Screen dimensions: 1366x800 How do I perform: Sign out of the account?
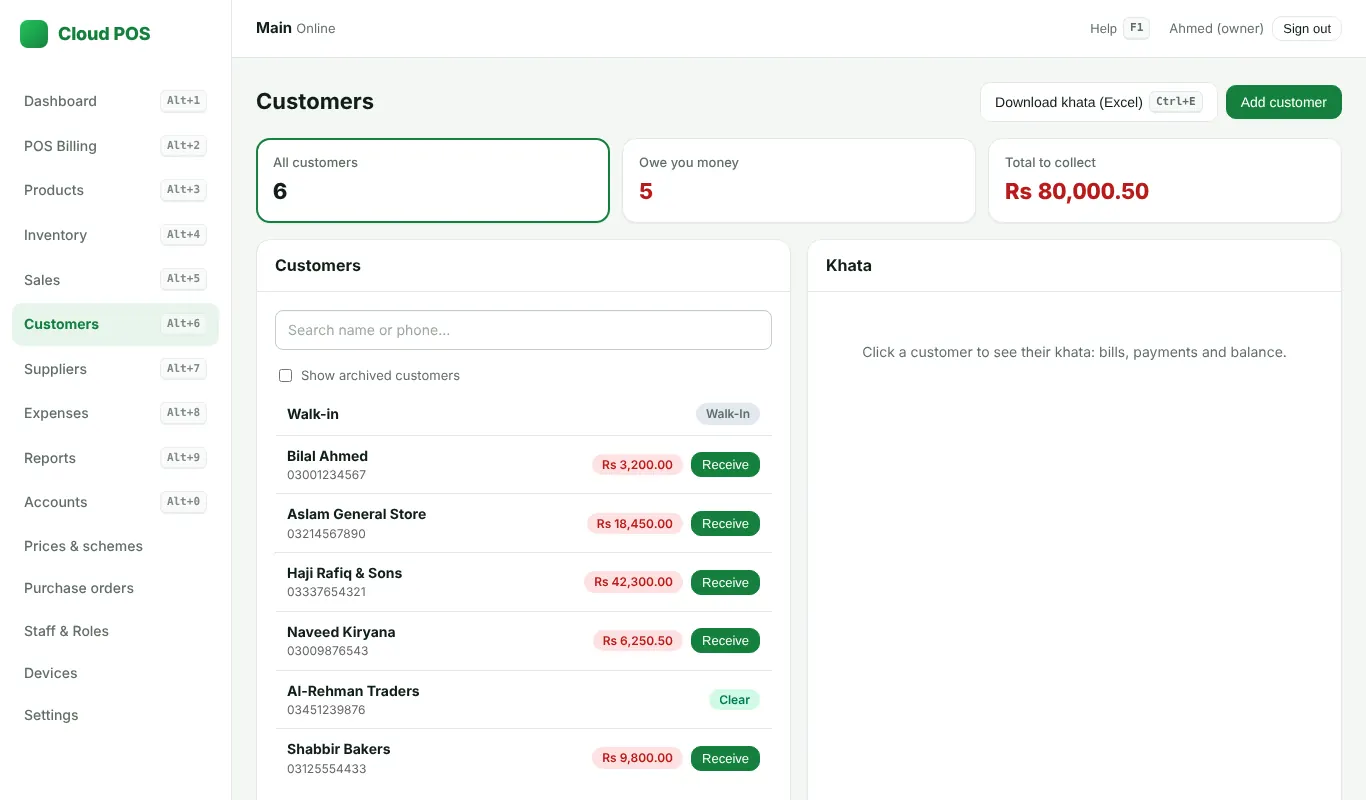1307,29
